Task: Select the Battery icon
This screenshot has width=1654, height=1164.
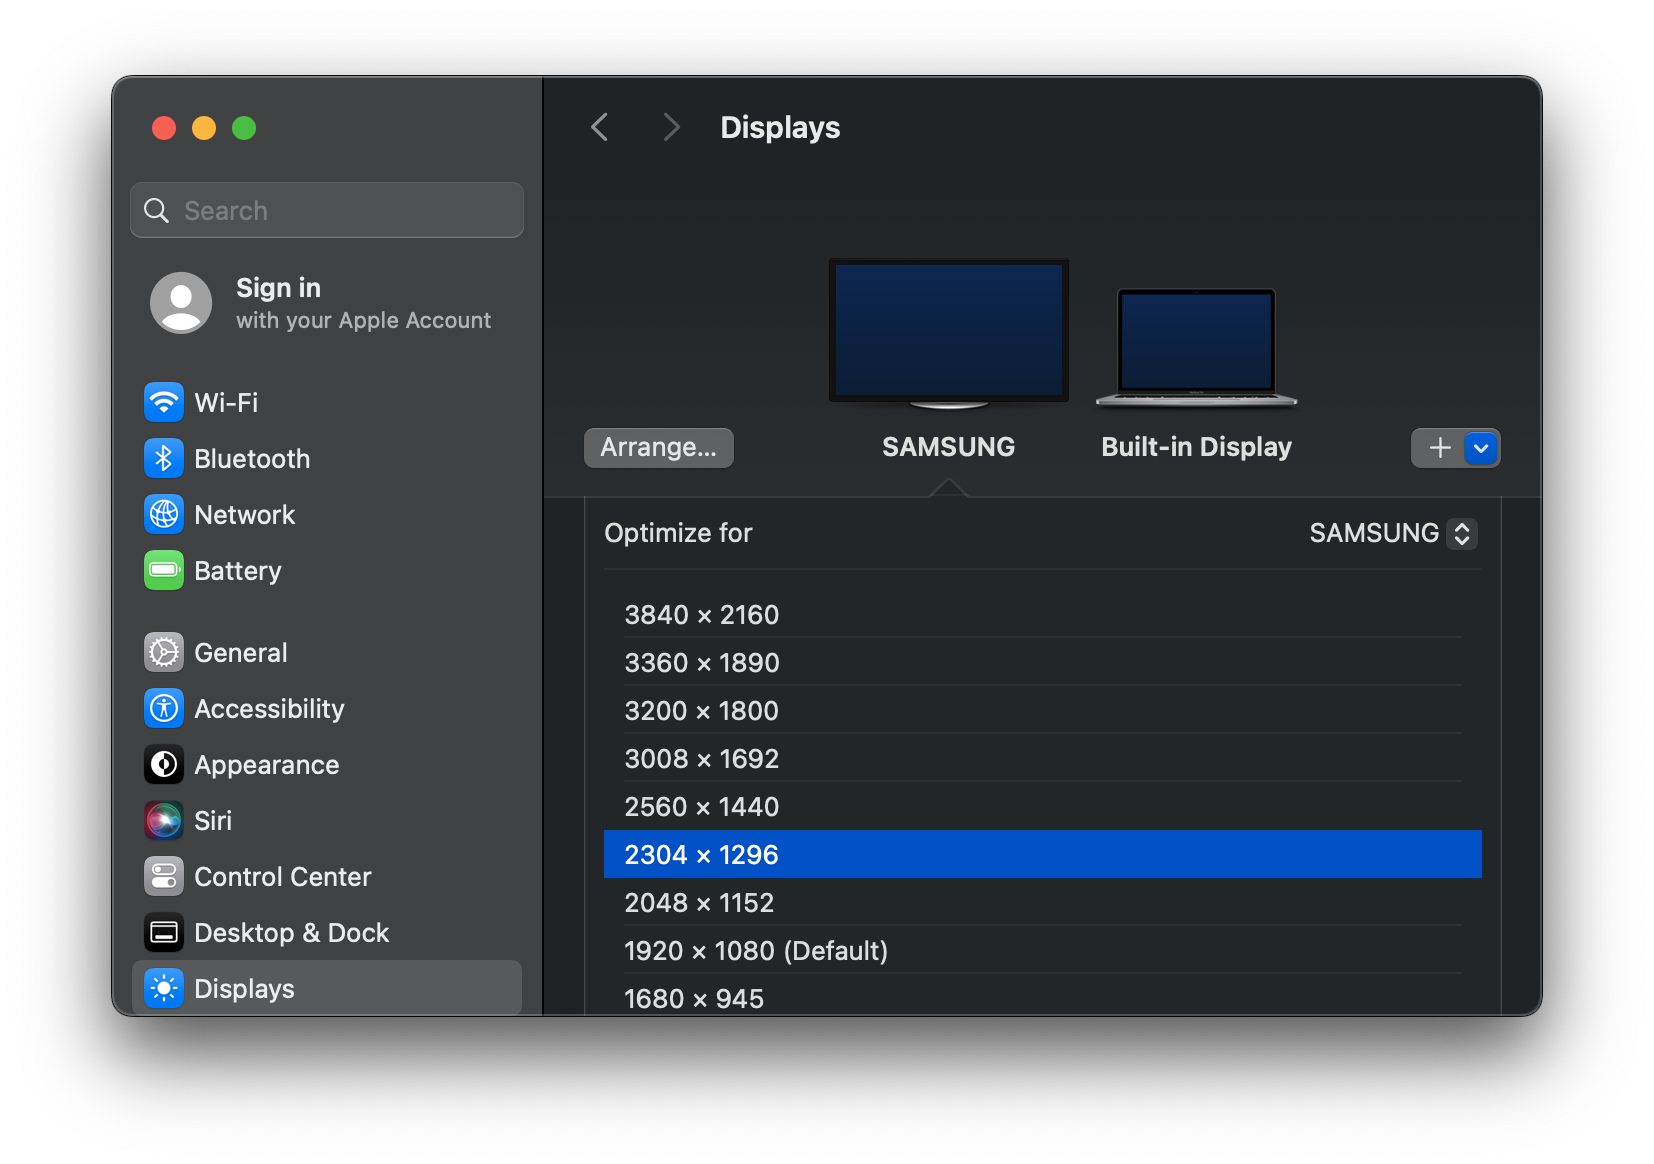Action: 164,570
